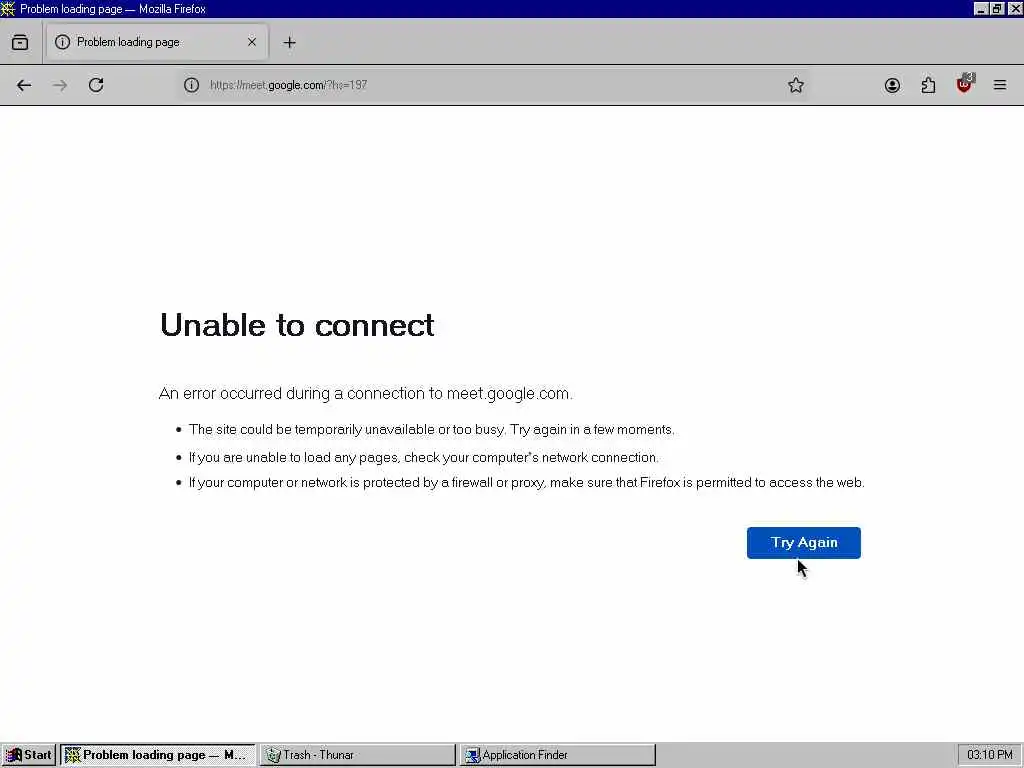Viewport: 1024px width, 768px height.
Task: Go forward one page
Action: coord(60,85)
